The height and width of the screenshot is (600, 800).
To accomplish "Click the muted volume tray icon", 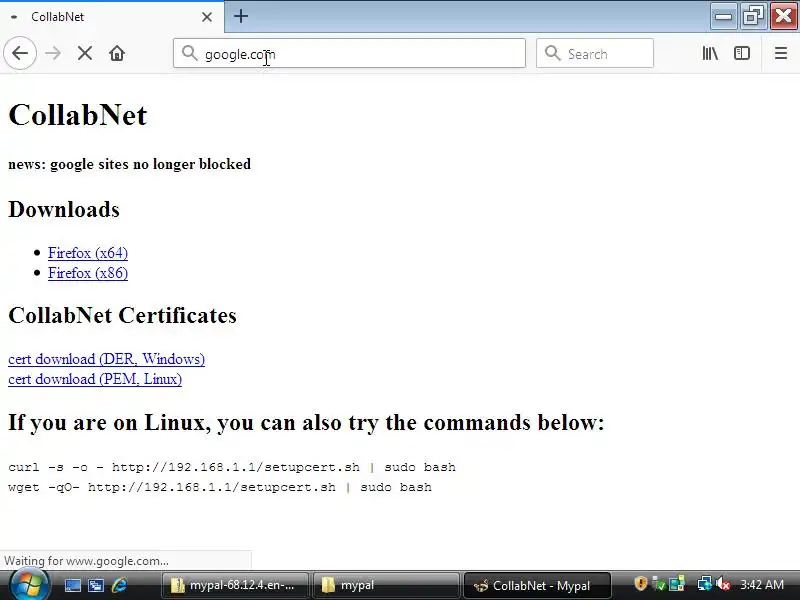I will 722,584.
